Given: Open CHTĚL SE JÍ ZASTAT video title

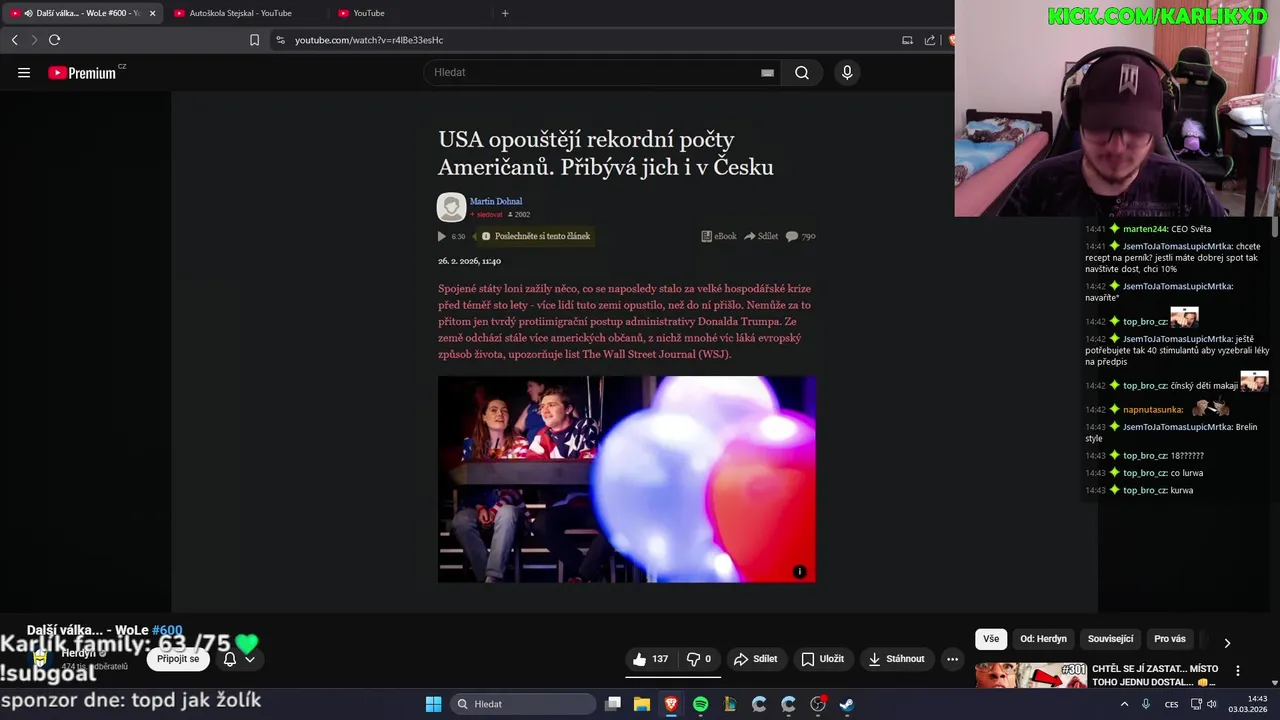Looking at the screenshot, I should 1155,674.
